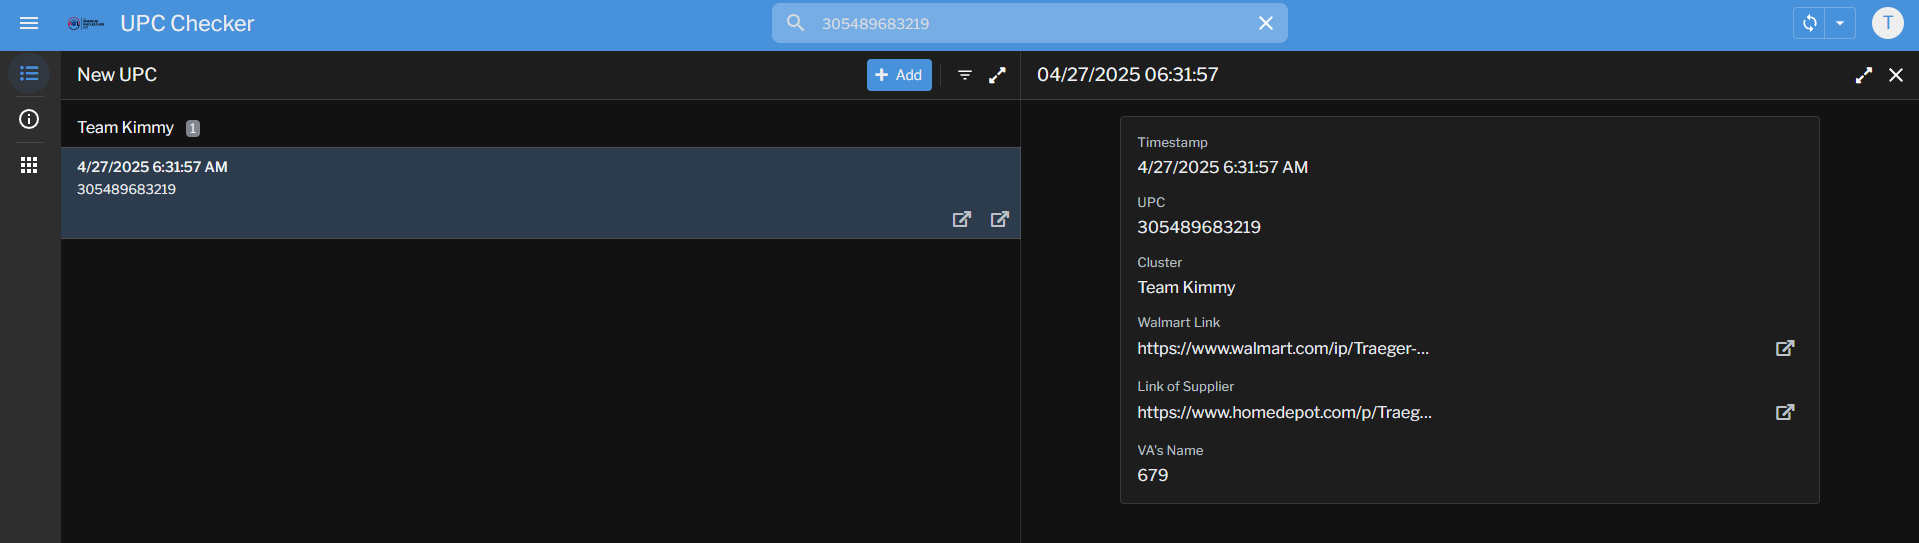This screenshot has width=1919, height=543.
Task: Click the search magnifier icon
Action: (x=795, y=22)
